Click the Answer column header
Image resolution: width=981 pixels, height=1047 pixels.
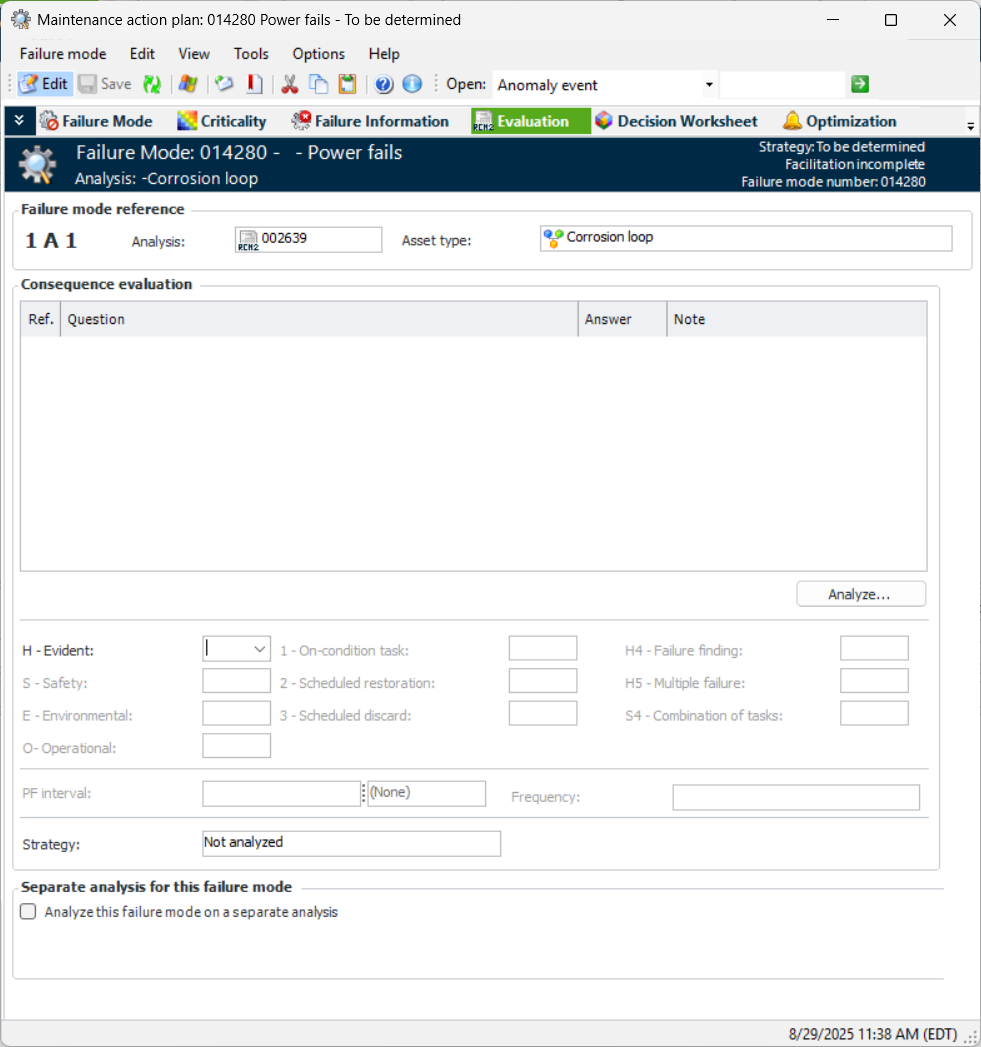[622, 319]
